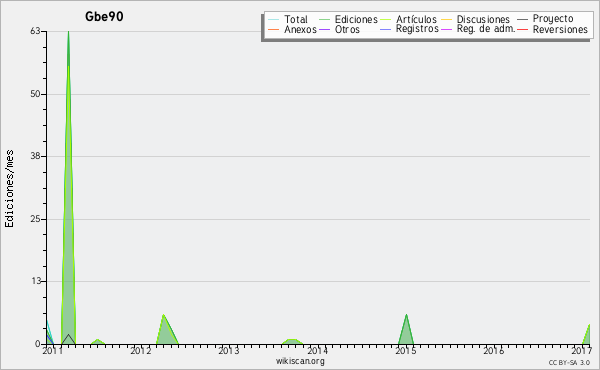Screen dimensions: 600x370
Task: Click the Discusiones legend label
Action: (483, 19)
